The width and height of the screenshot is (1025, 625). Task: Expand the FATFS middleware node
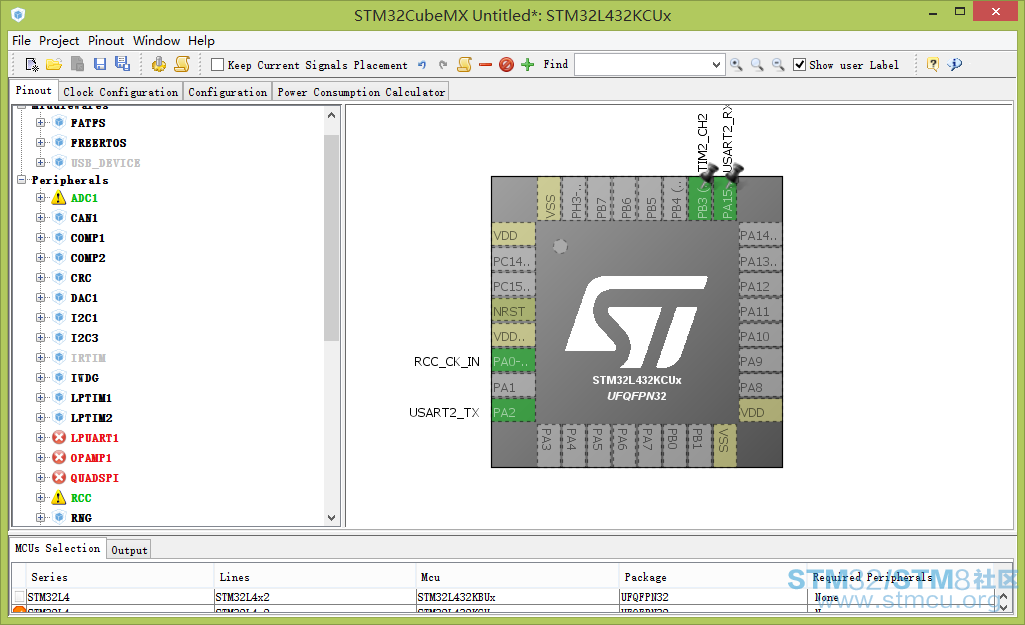(x=41, y=122)
